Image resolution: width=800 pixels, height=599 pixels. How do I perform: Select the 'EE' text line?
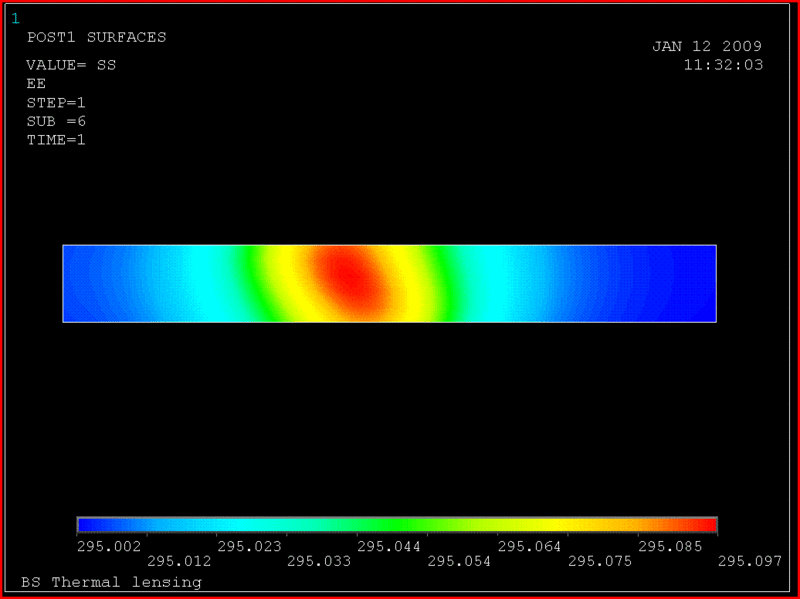pos(36,84)
